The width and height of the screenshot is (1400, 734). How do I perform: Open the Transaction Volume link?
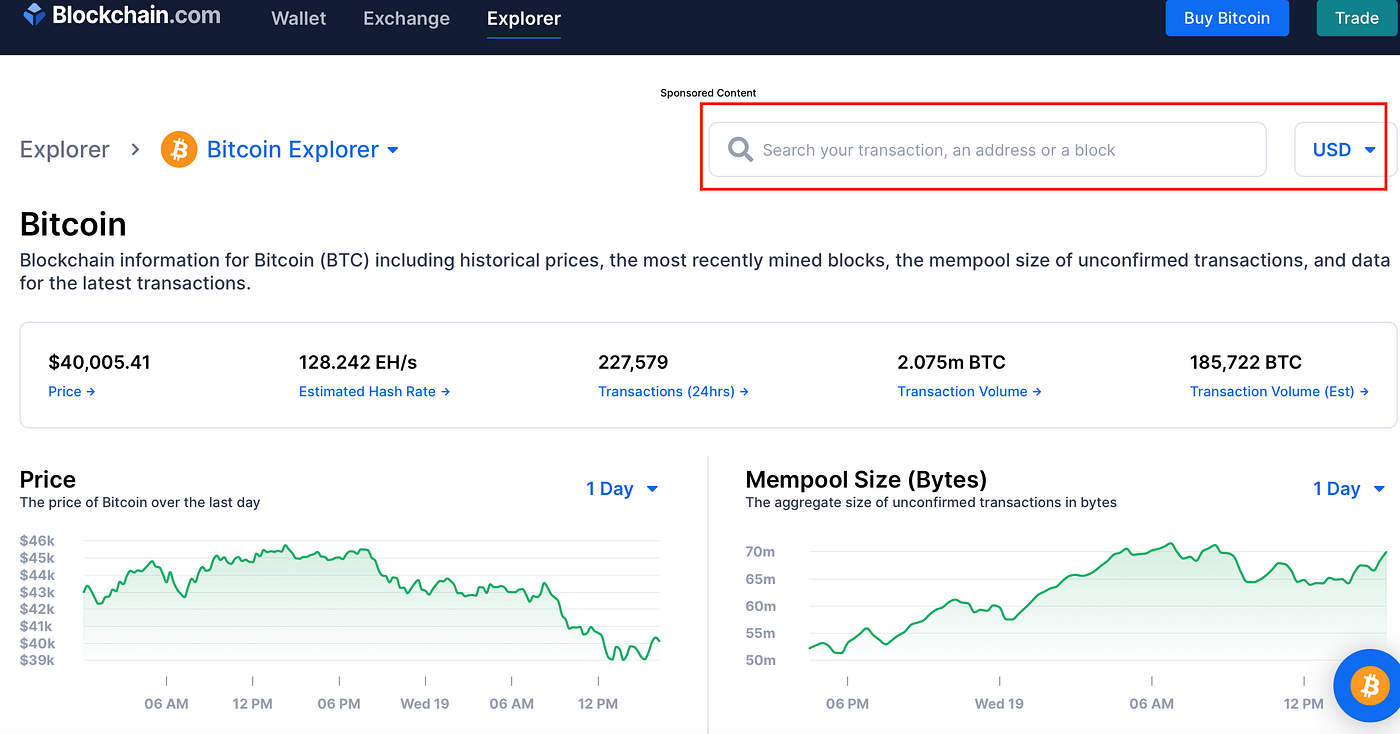coord(970,392)
